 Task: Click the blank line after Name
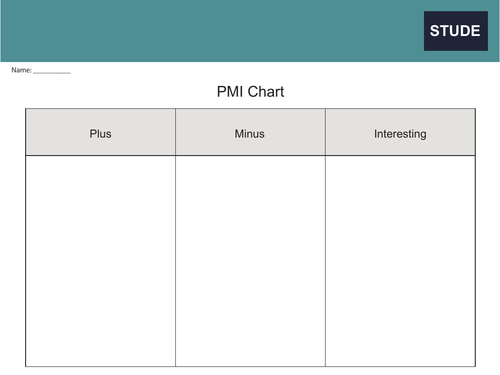[x=52, y=72]
